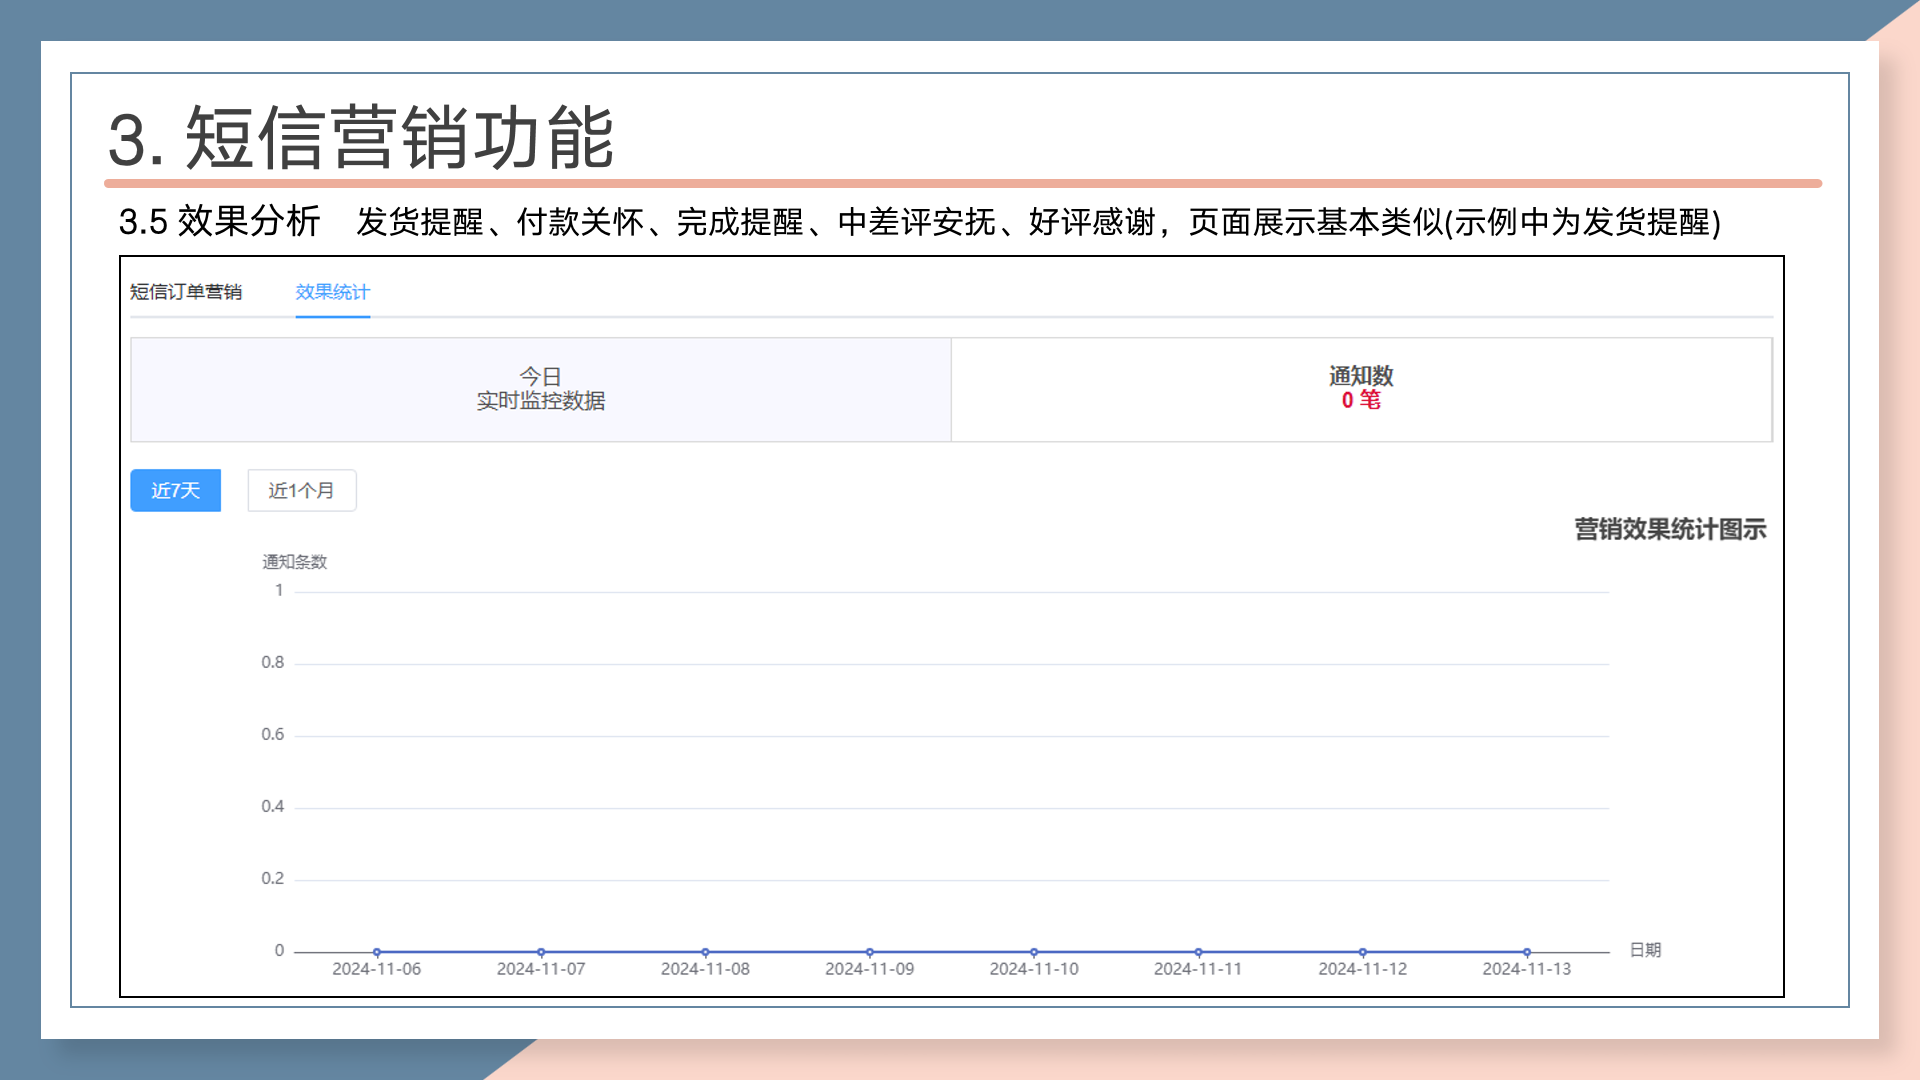Click the 2024-11-13 data point marker
This screenshot has height=1080, width=1920.
(1527, 952)
